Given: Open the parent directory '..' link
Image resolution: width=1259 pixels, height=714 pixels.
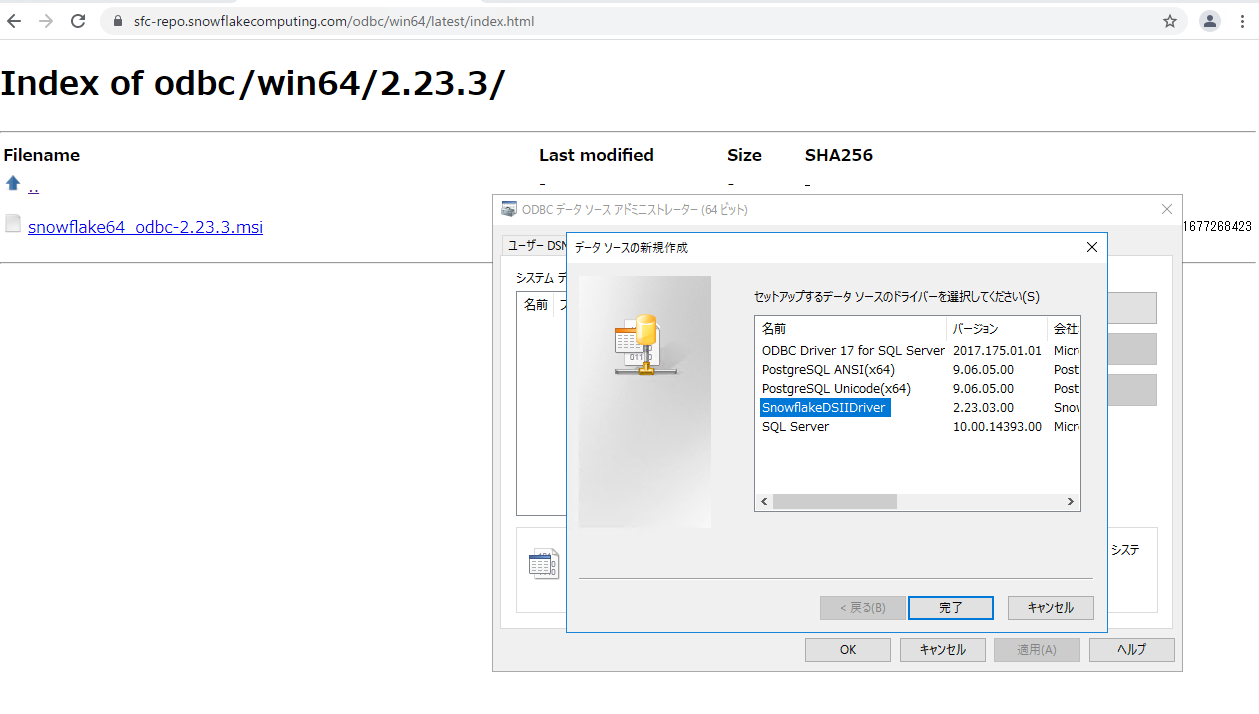Looking at the screenshot, I should tap(33, 186).
